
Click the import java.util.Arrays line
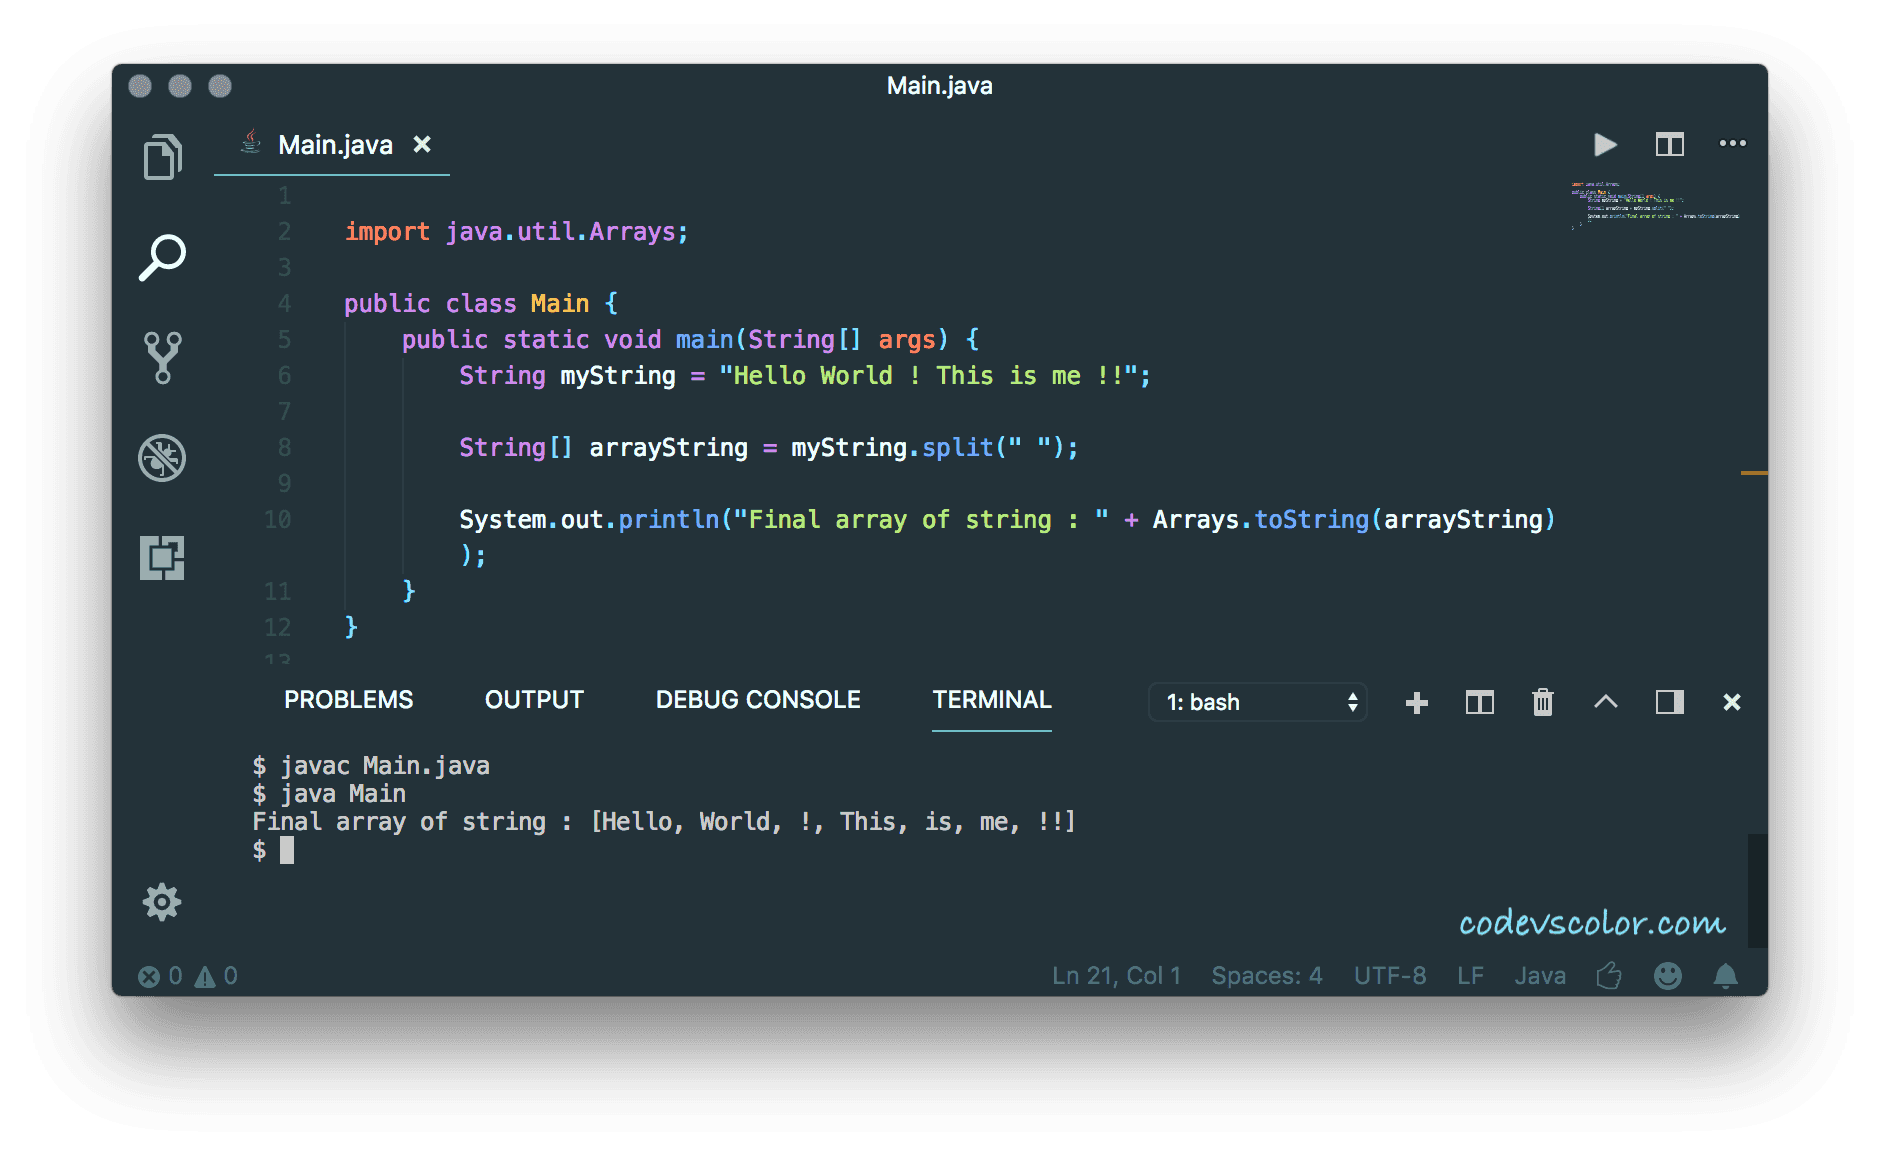click(516, 232)
